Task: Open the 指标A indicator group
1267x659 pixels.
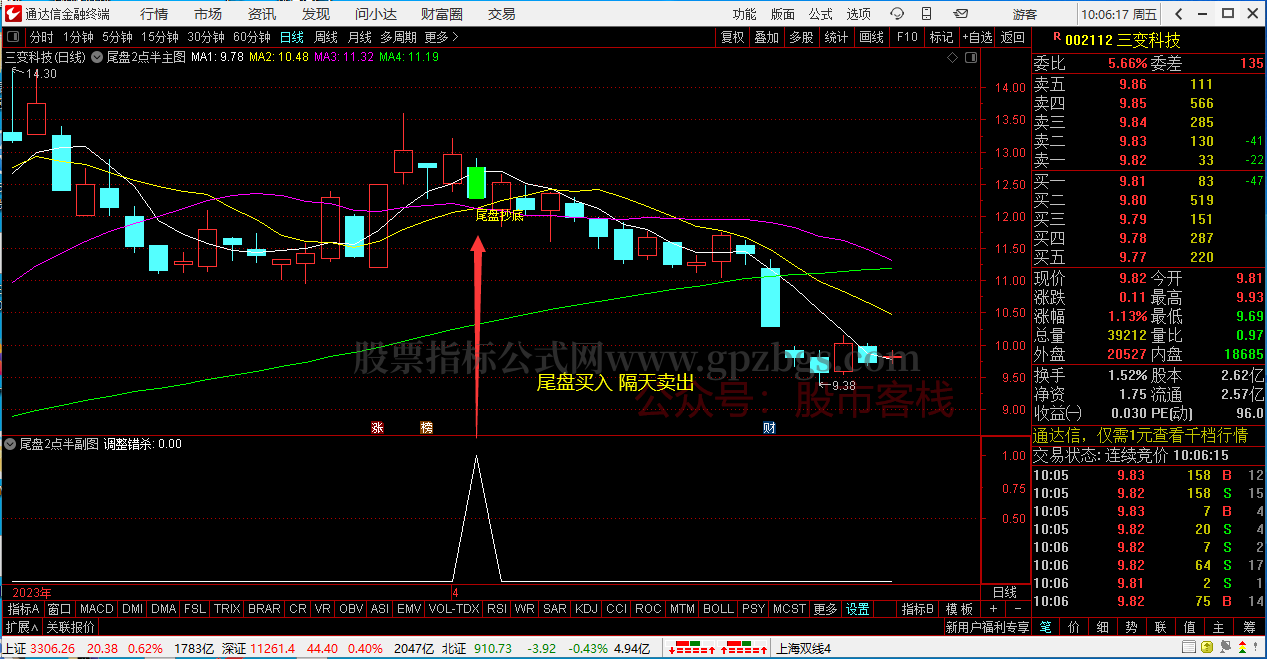Action: (23, 609)
